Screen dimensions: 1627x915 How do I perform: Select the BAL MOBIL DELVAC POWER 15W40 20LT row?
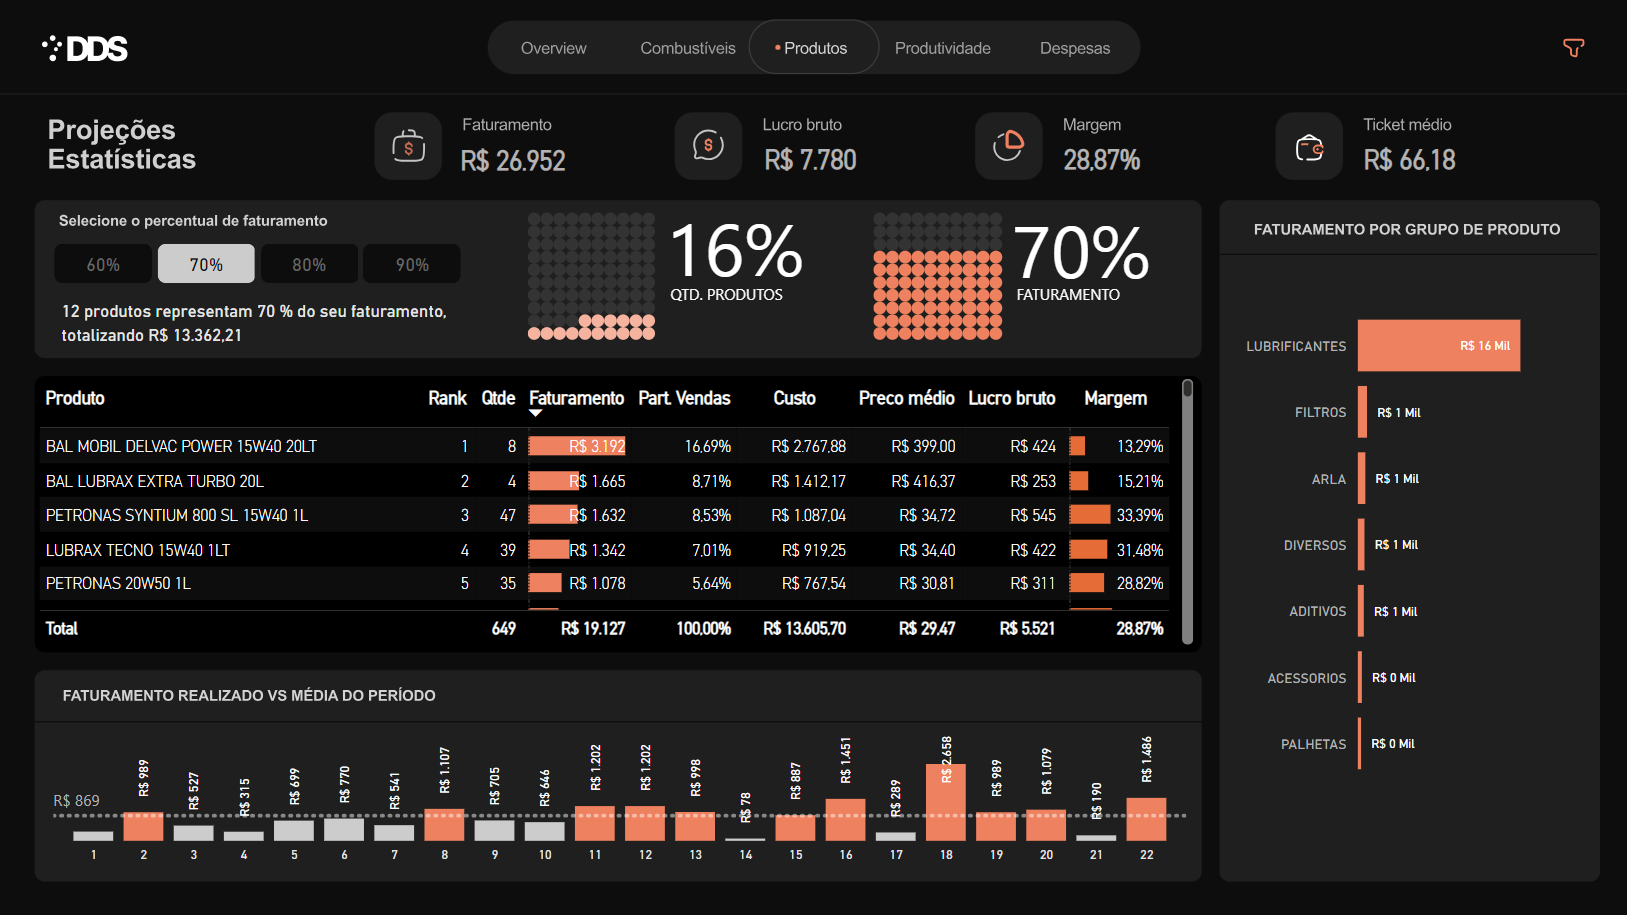click(604, 446)
